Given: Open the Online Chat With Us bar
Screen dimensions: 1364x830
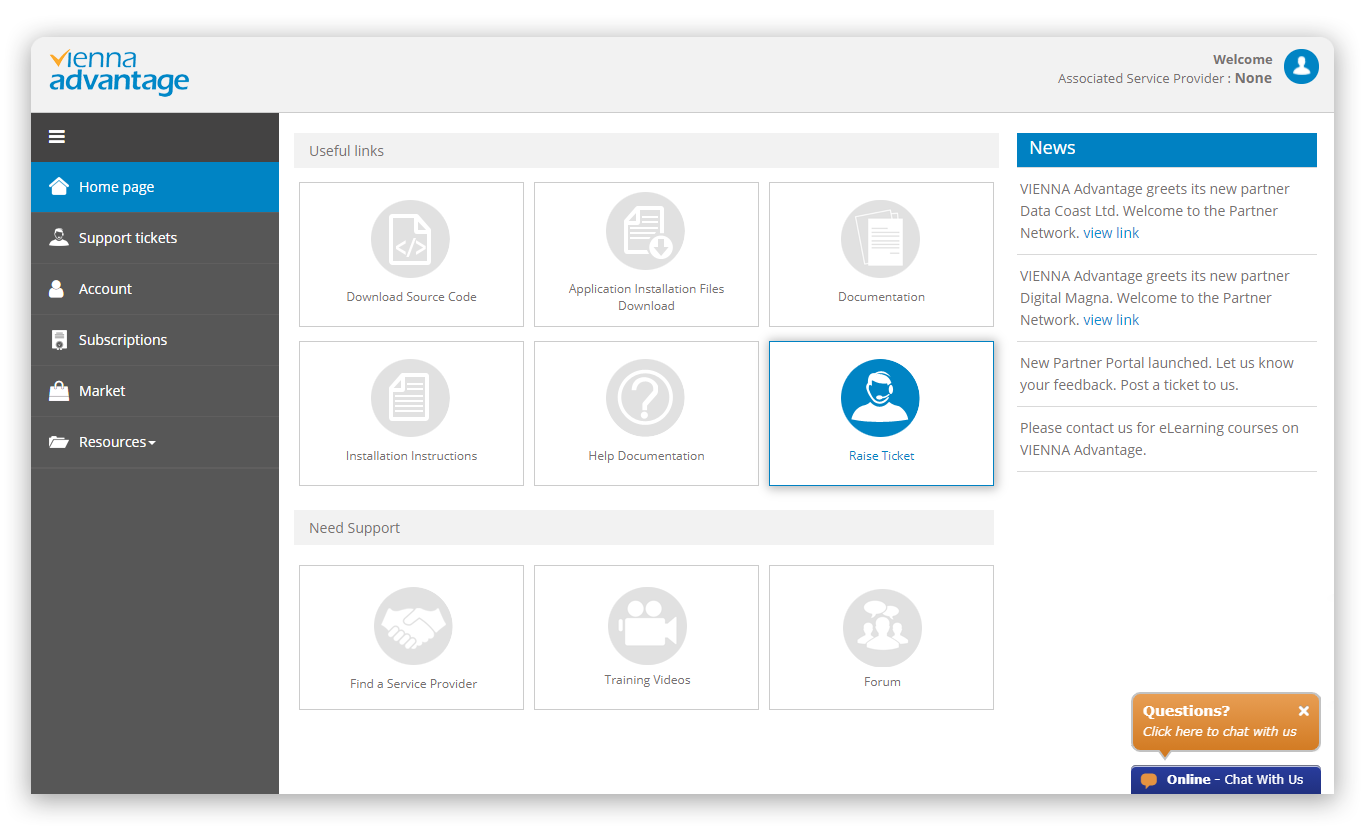Looking at the screenshot, I should point(1225,780).
